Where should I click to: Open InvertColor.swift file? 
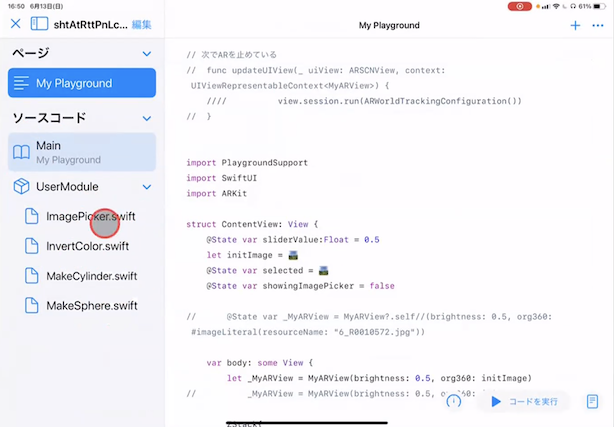(87, 246)
